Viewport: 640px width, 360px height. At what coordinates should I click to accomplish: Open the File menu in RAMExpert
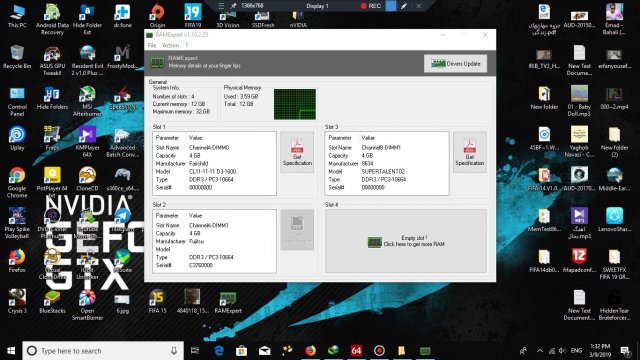pyautogui.click(x=151, y=45)
